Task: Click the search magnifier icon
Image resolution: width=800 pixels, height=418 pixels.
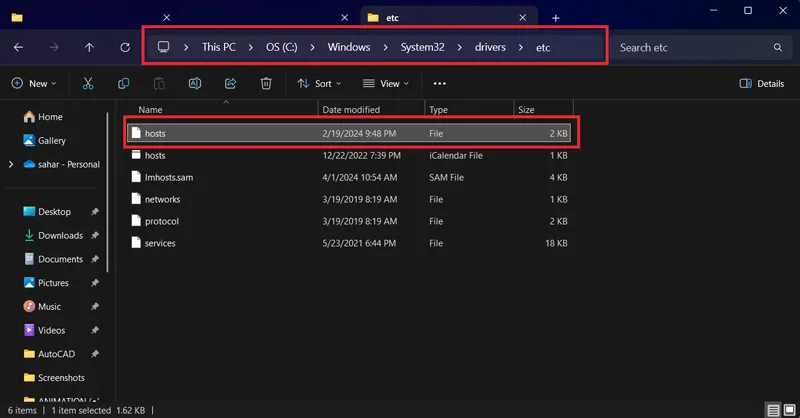Action: tap(778, 47)
